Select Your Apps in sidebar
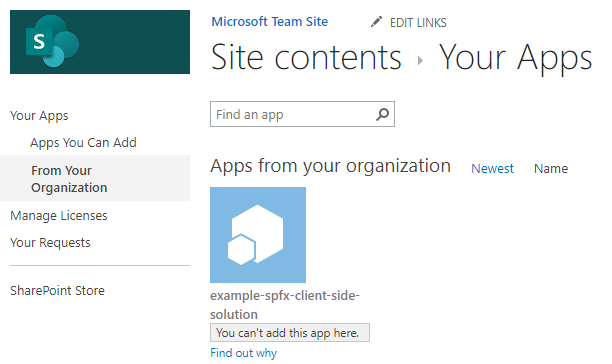The height and width of the screenshot is (364, 612). (x=39, y=115)
